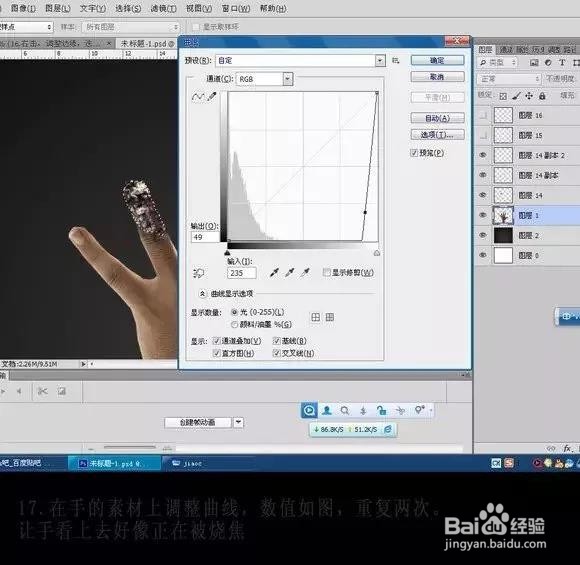
Task: Click the transition frame icon in timeline panel
Action: click(x=61, y=391)
